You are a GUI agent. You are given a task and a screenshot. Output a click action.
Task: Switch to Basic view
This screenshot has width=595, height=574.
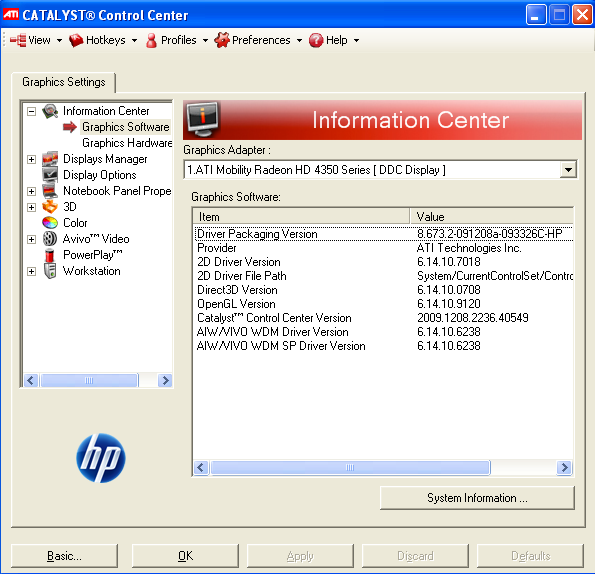[64, 556]
